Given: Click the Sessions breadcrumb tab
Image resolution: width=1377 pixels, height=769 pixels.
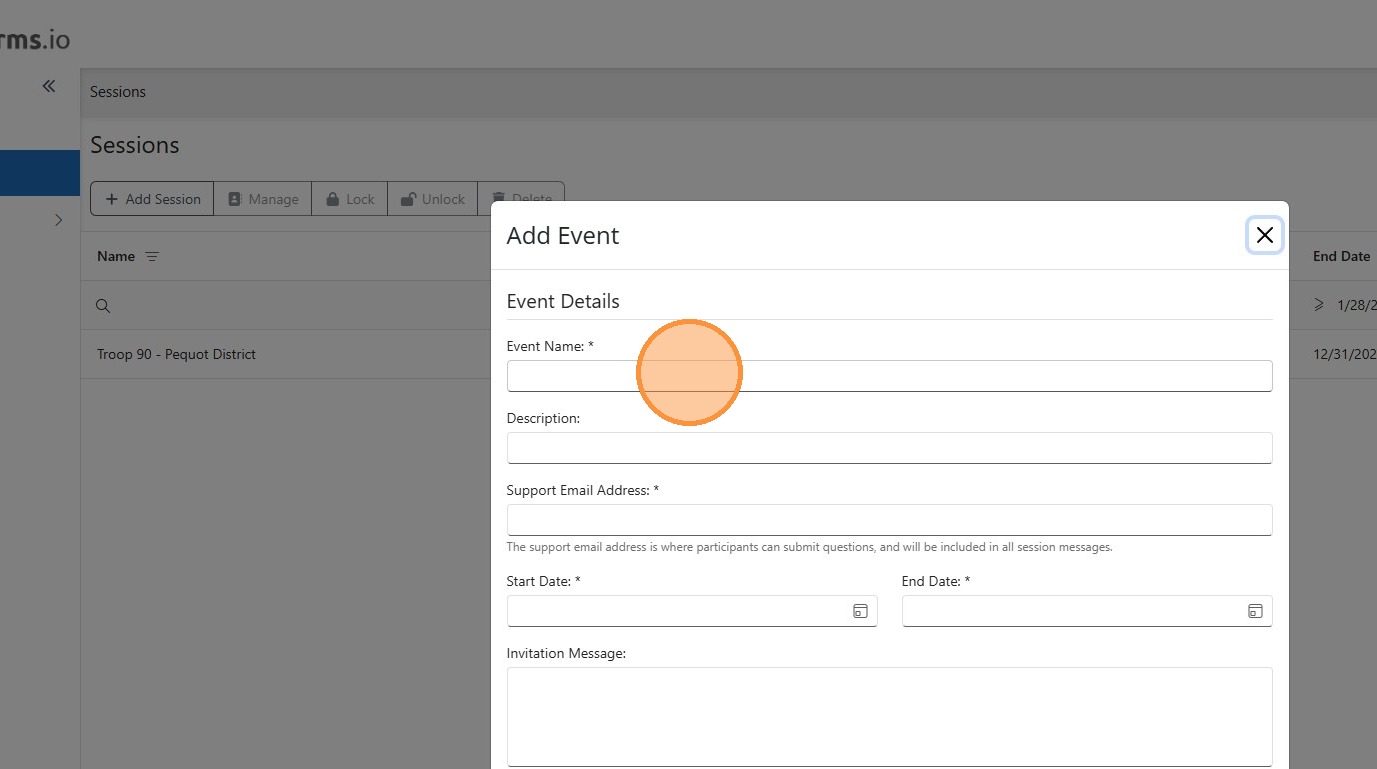Looking at the screenshot, I should click(118, 92).
